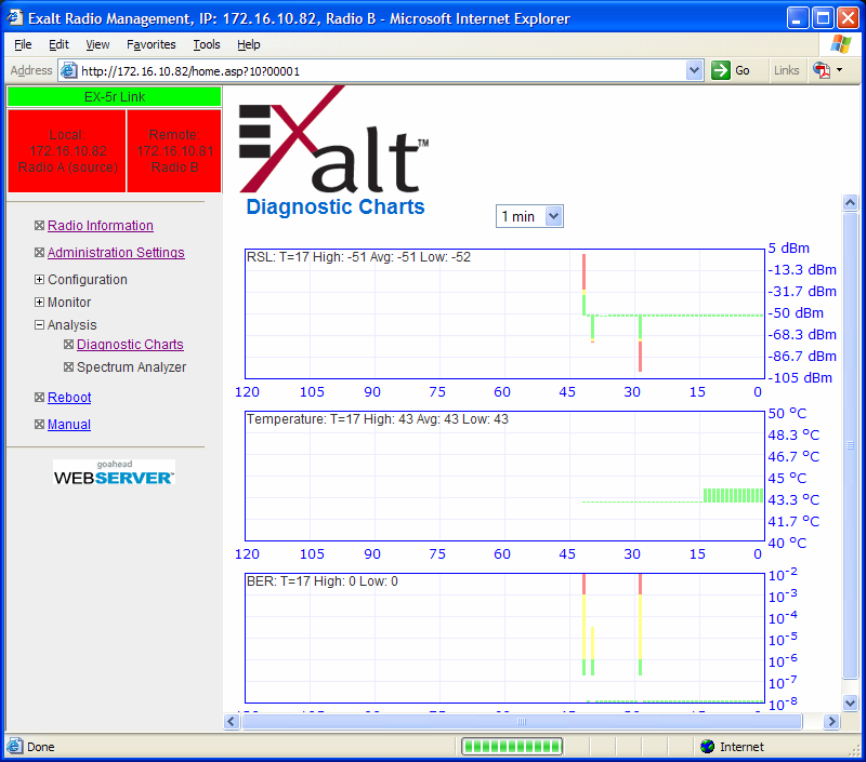The width and height of the screenshot is (866, 762).
Task: Open the Administration Settings link
Action: [x=116, y=252]
